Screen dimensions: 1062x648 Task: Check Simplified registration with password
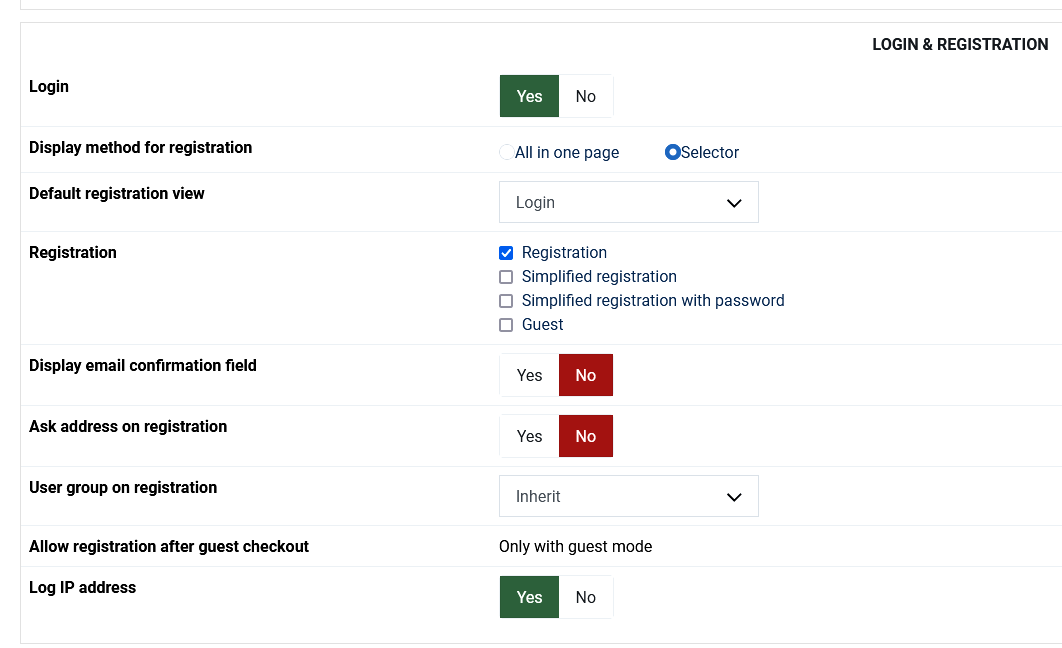coord(506,301)
